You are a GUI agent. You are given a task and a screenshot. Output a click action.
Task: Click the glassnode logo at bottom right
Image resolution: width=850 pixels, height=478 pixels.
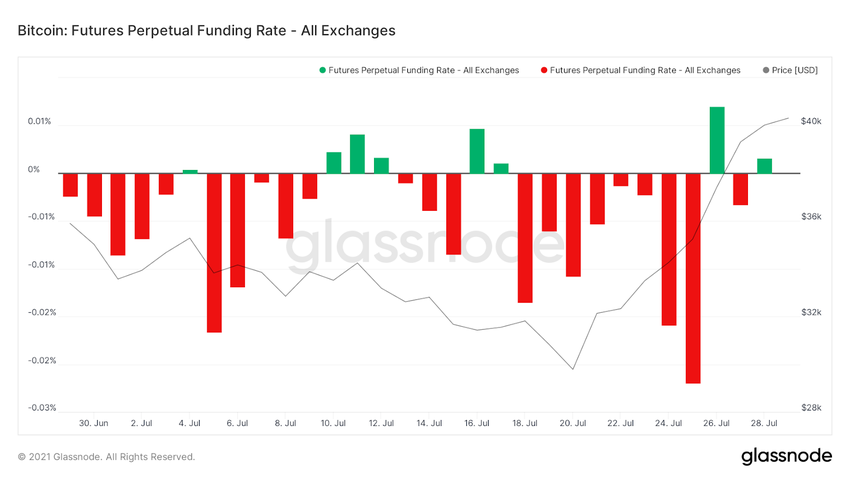click(x=786, y=456)
